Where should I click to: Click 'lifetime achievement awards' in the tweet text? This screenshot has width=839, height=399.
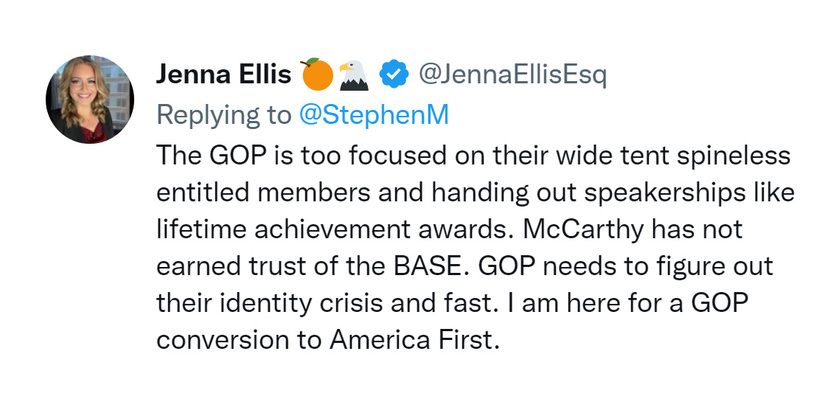tap(336, 230)
